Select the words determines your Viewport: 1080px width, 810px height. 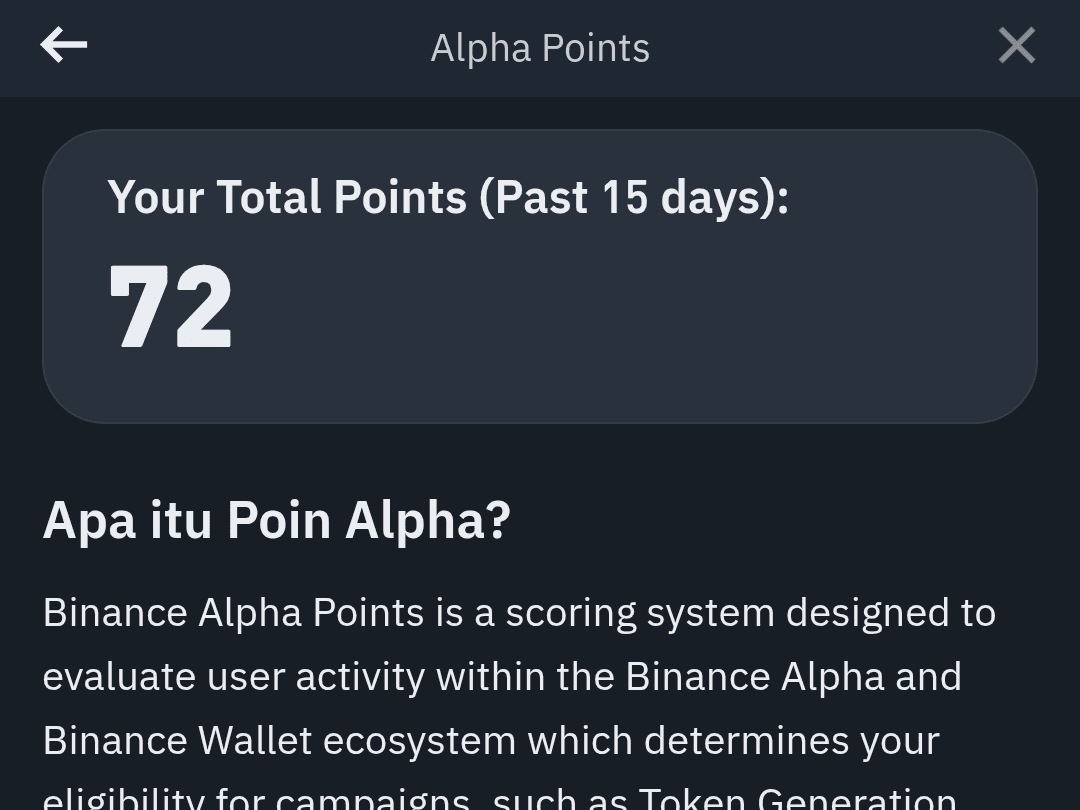tap(791, 740)
